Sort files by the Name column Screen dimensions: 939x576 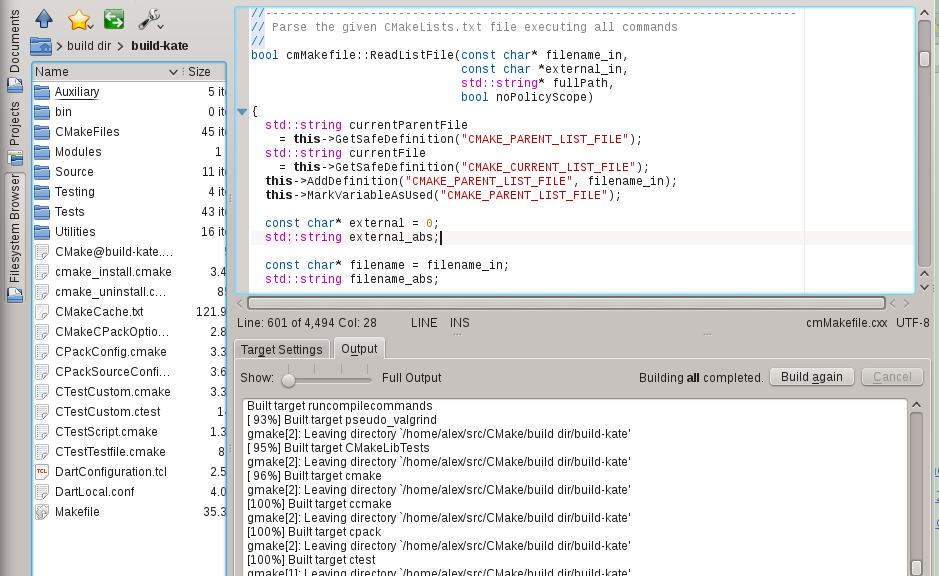pyautogui.click(x=105, y=72)
